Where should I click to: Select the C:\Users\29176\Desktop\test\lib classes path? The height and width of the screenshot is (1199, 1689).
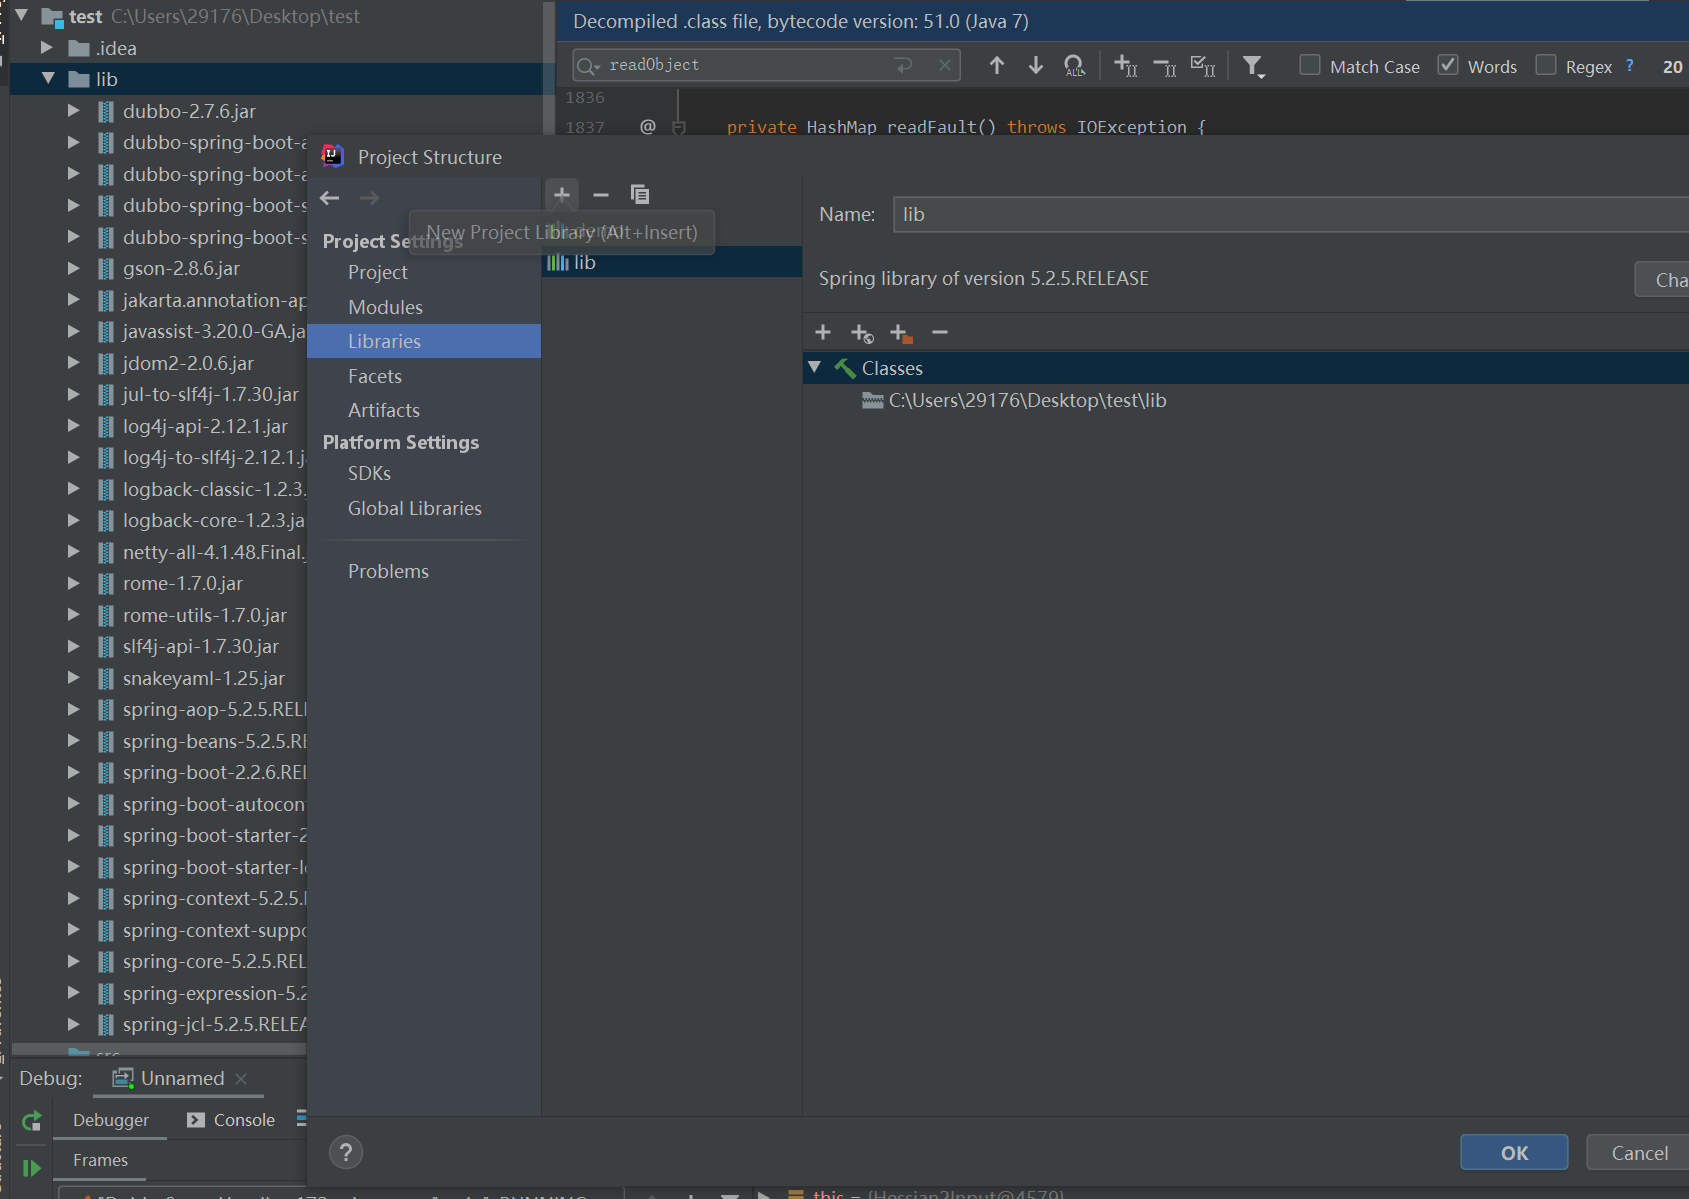[x=1027, y=400]
